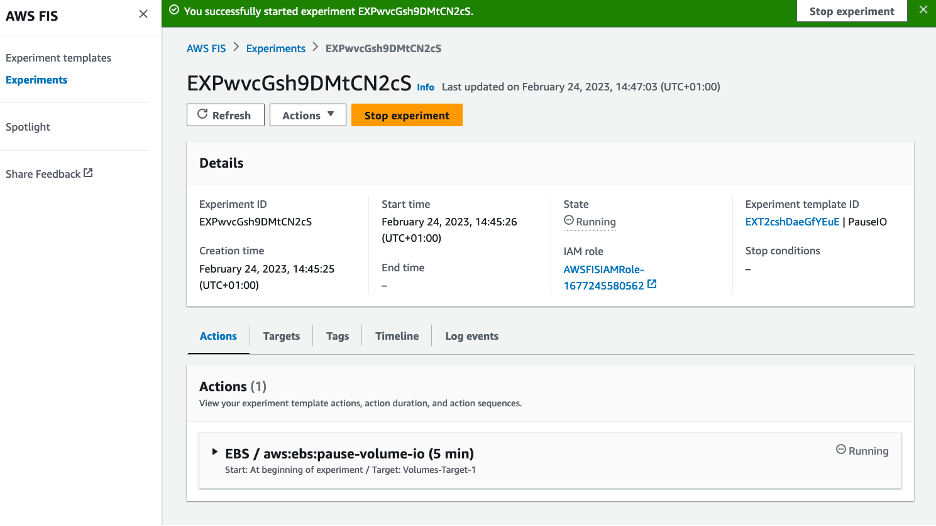Switch to the Targets tab
Screen dimensions: 936x526
coord(281,336)
